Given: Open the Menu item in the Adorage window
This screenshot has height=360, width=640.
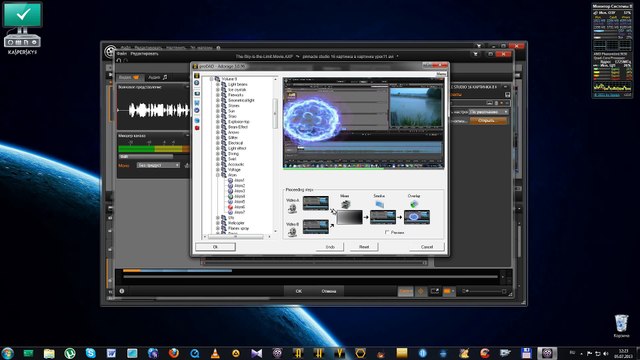Looking at the screenshot, I should click(x=441, y=74).
